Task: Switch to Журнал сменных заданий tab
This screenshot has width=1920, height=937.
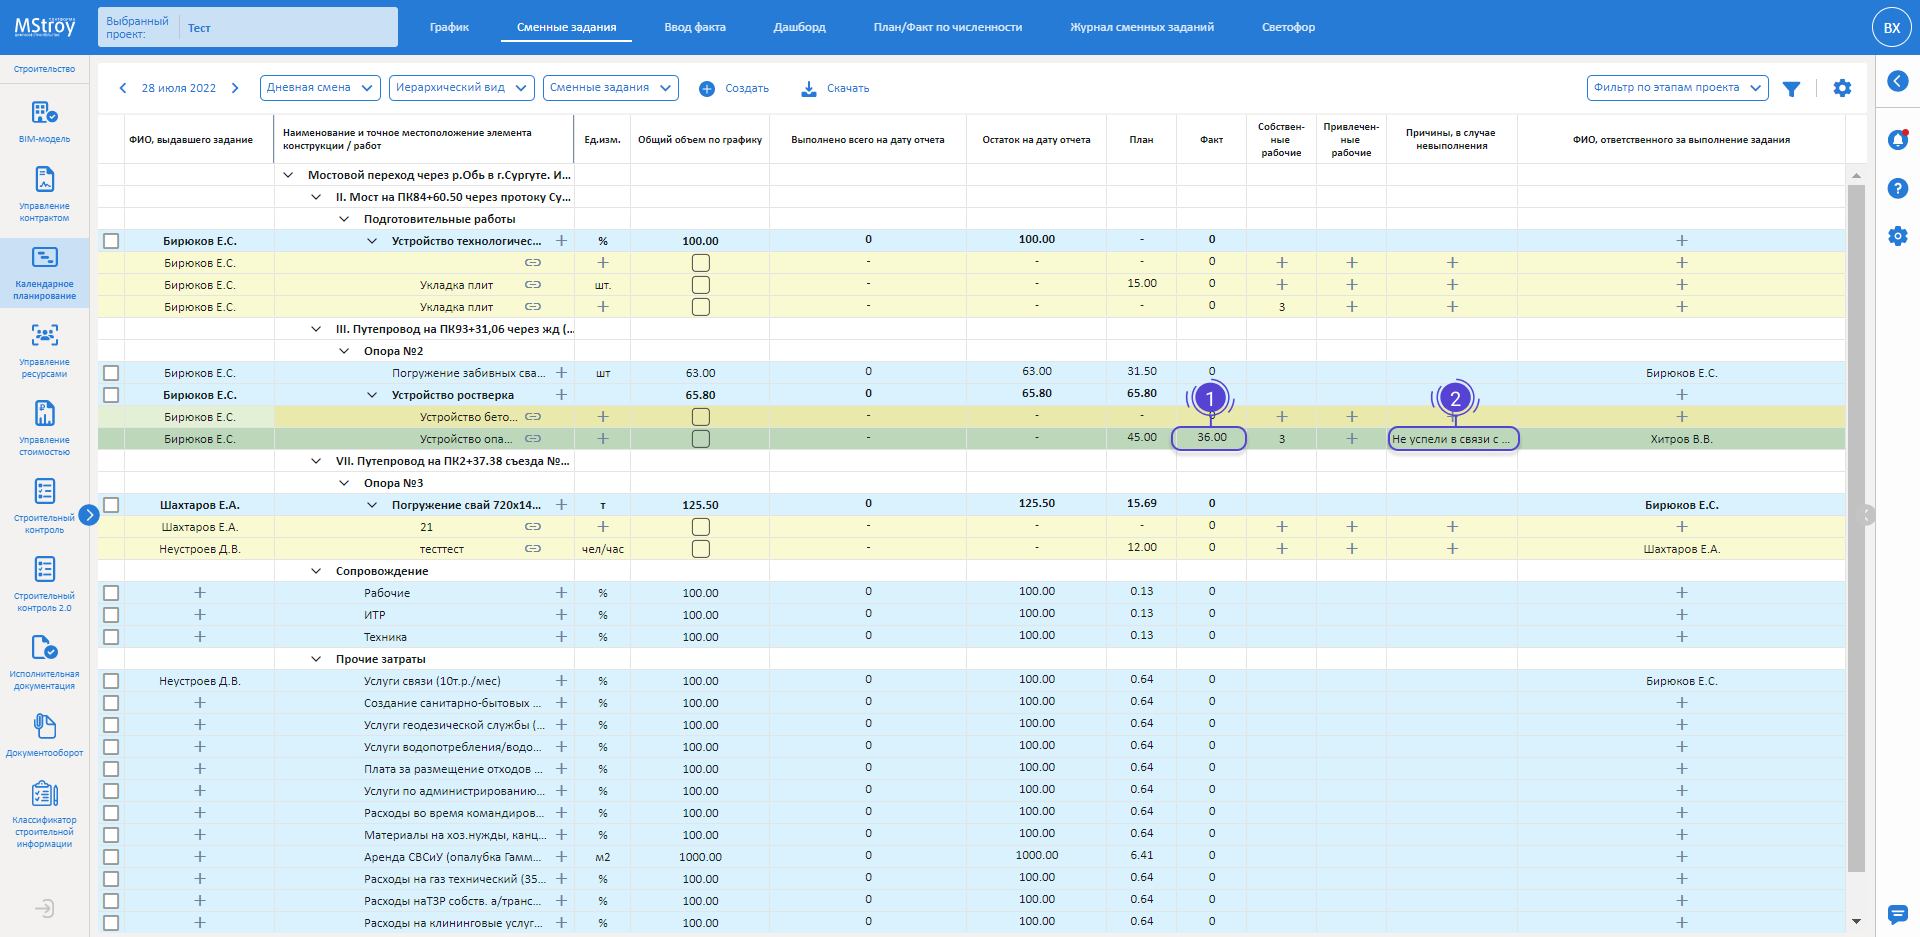Action: [1142, 27]
